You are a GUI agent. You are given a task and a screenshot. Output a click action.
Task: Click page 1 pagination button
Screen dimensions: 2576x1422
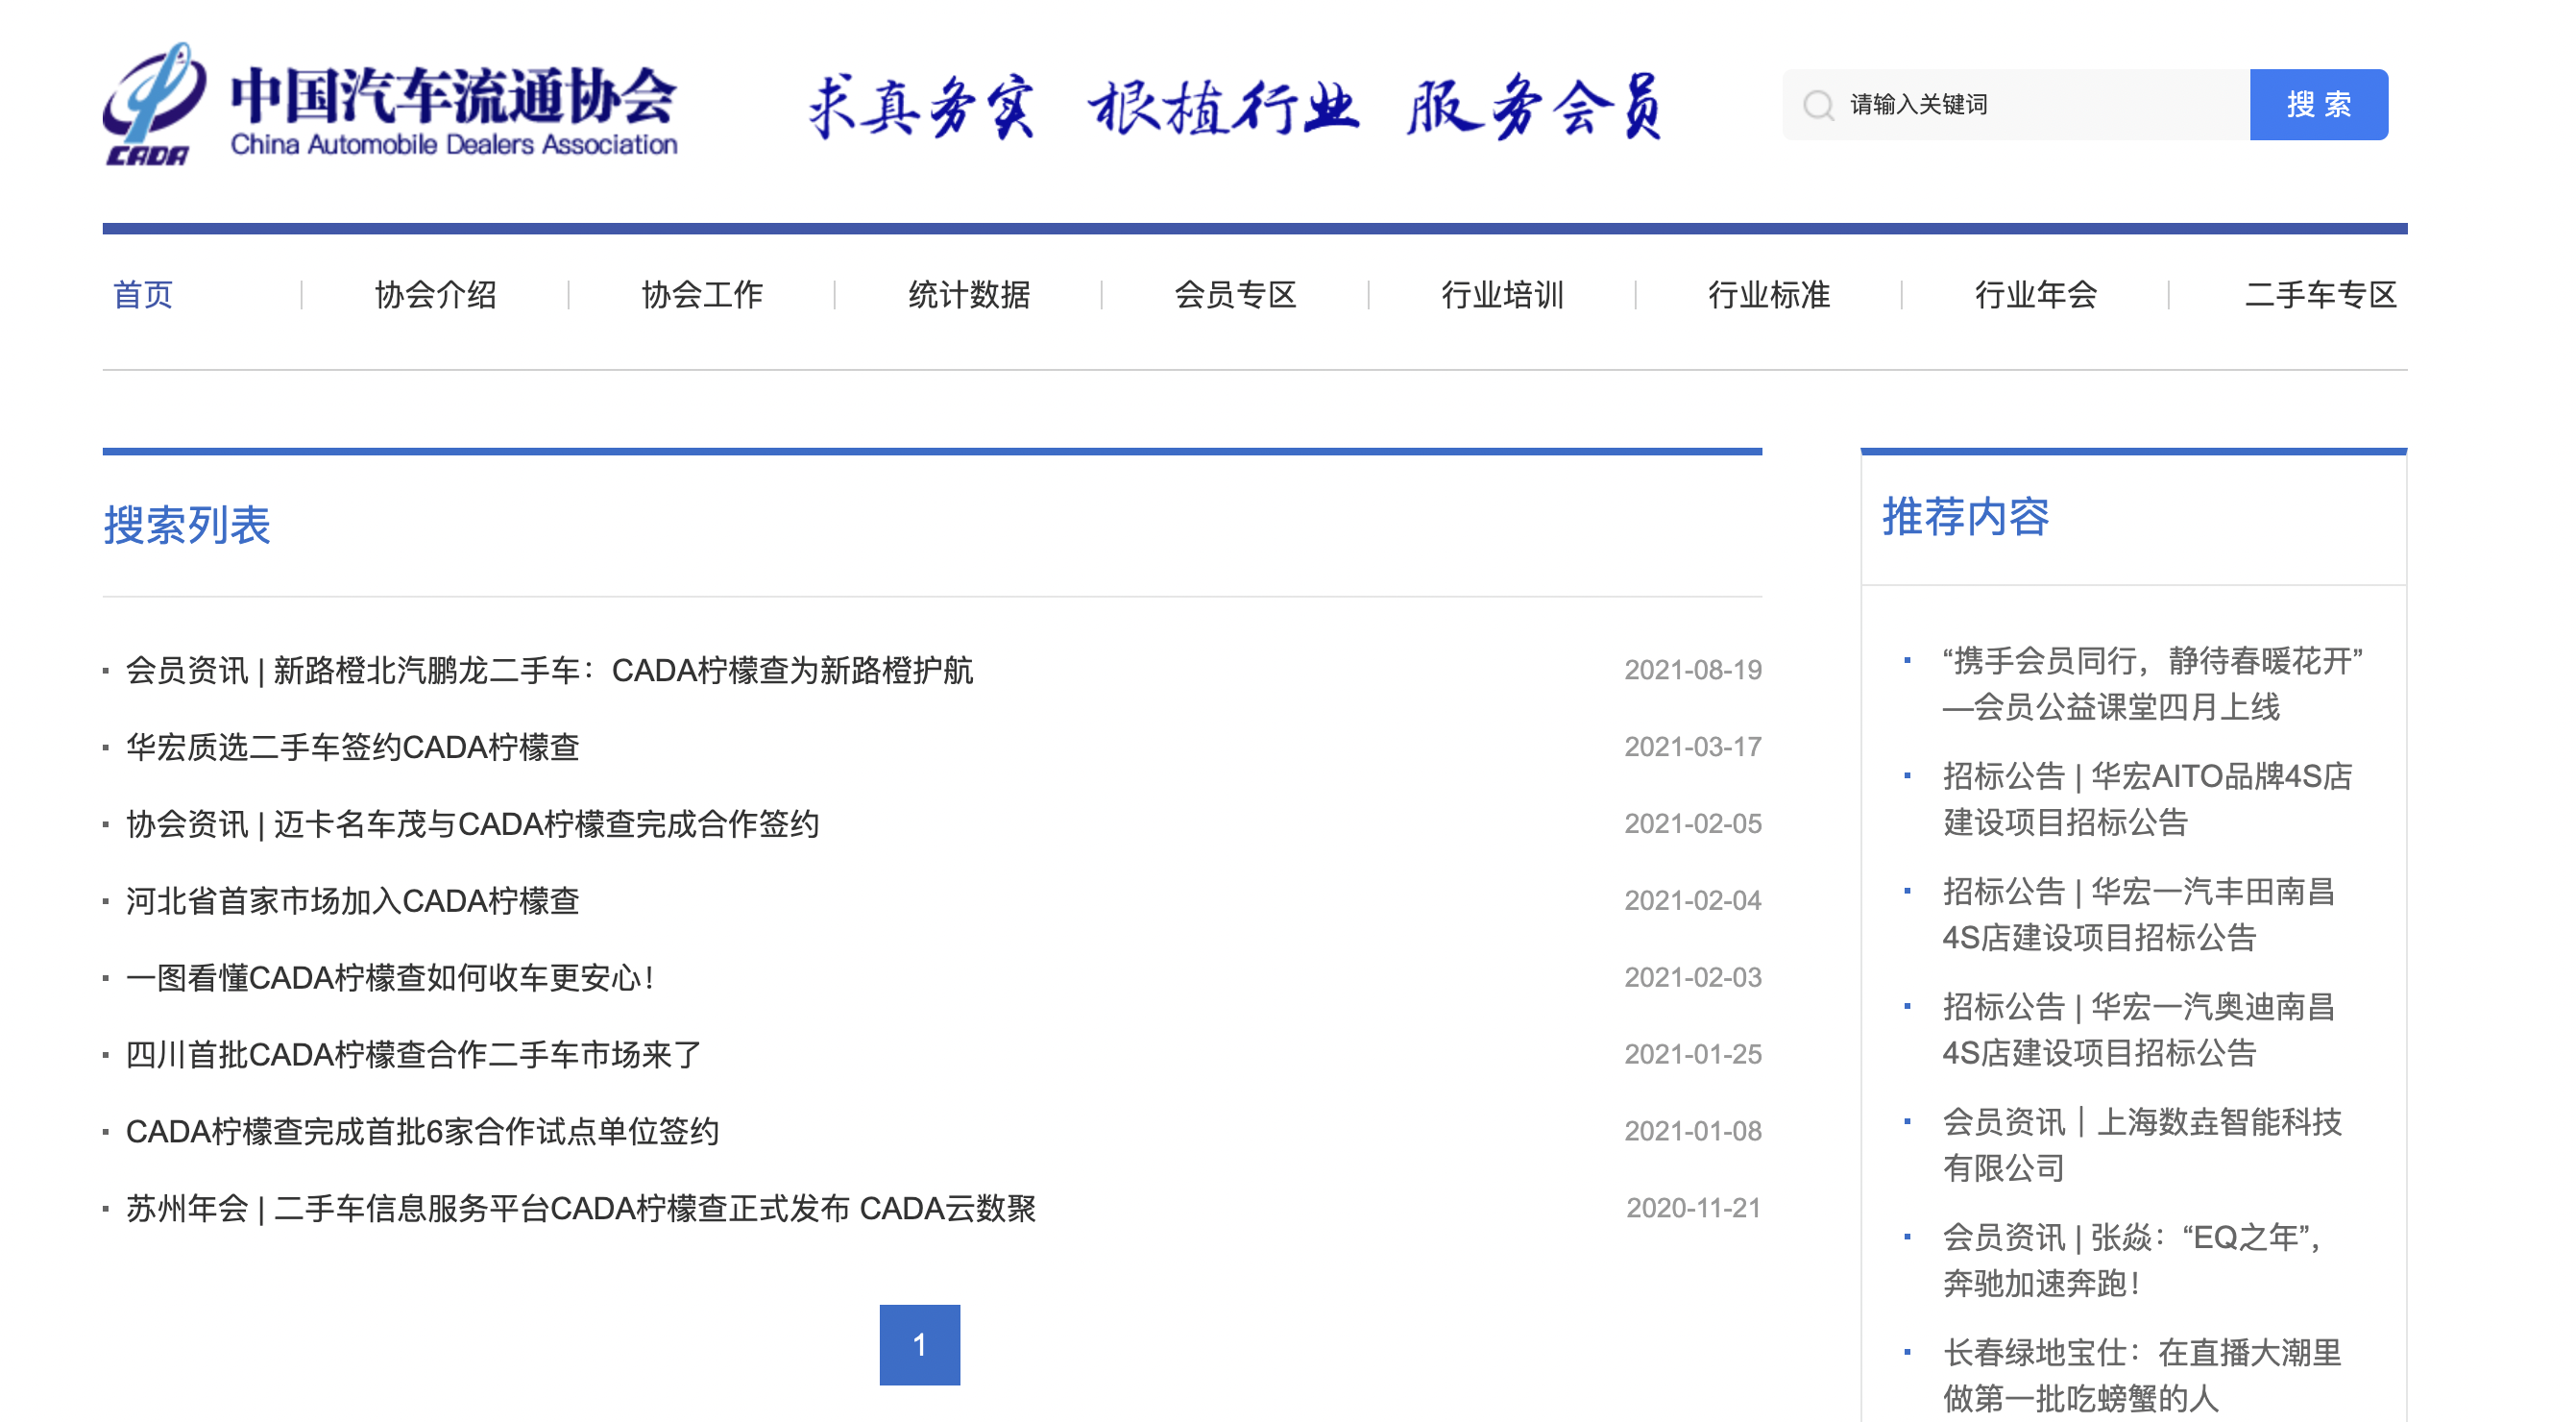tap(920, 1345)
